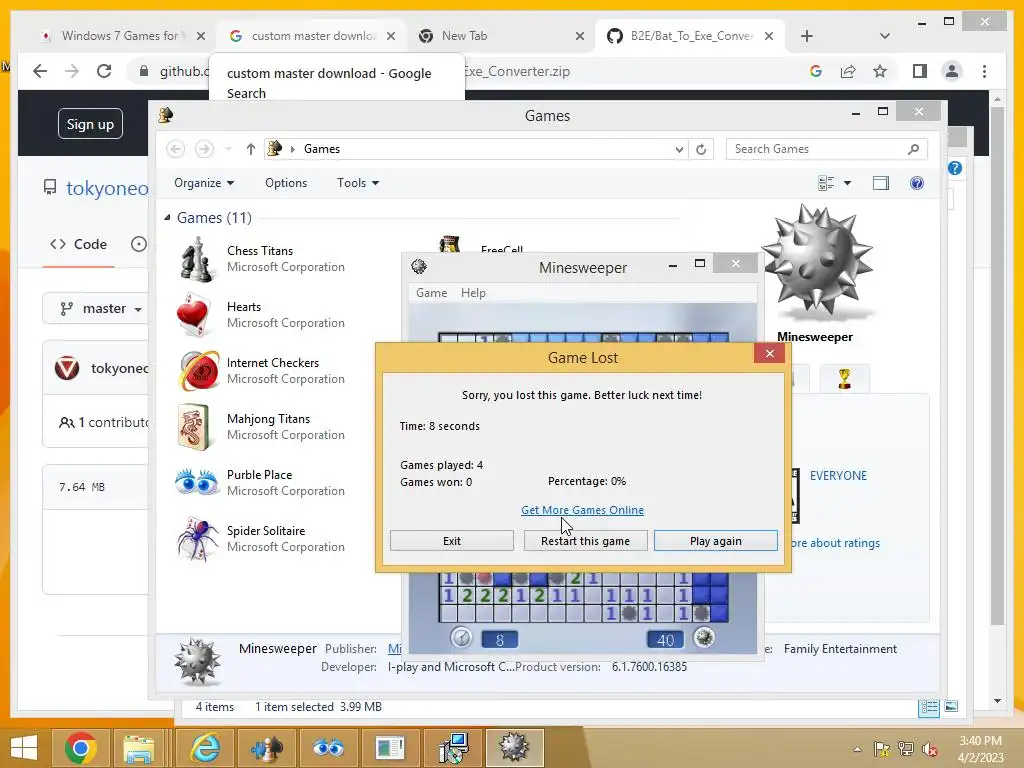
Task: Click Chrome back arrow
Action: click(x=40, y=71)
